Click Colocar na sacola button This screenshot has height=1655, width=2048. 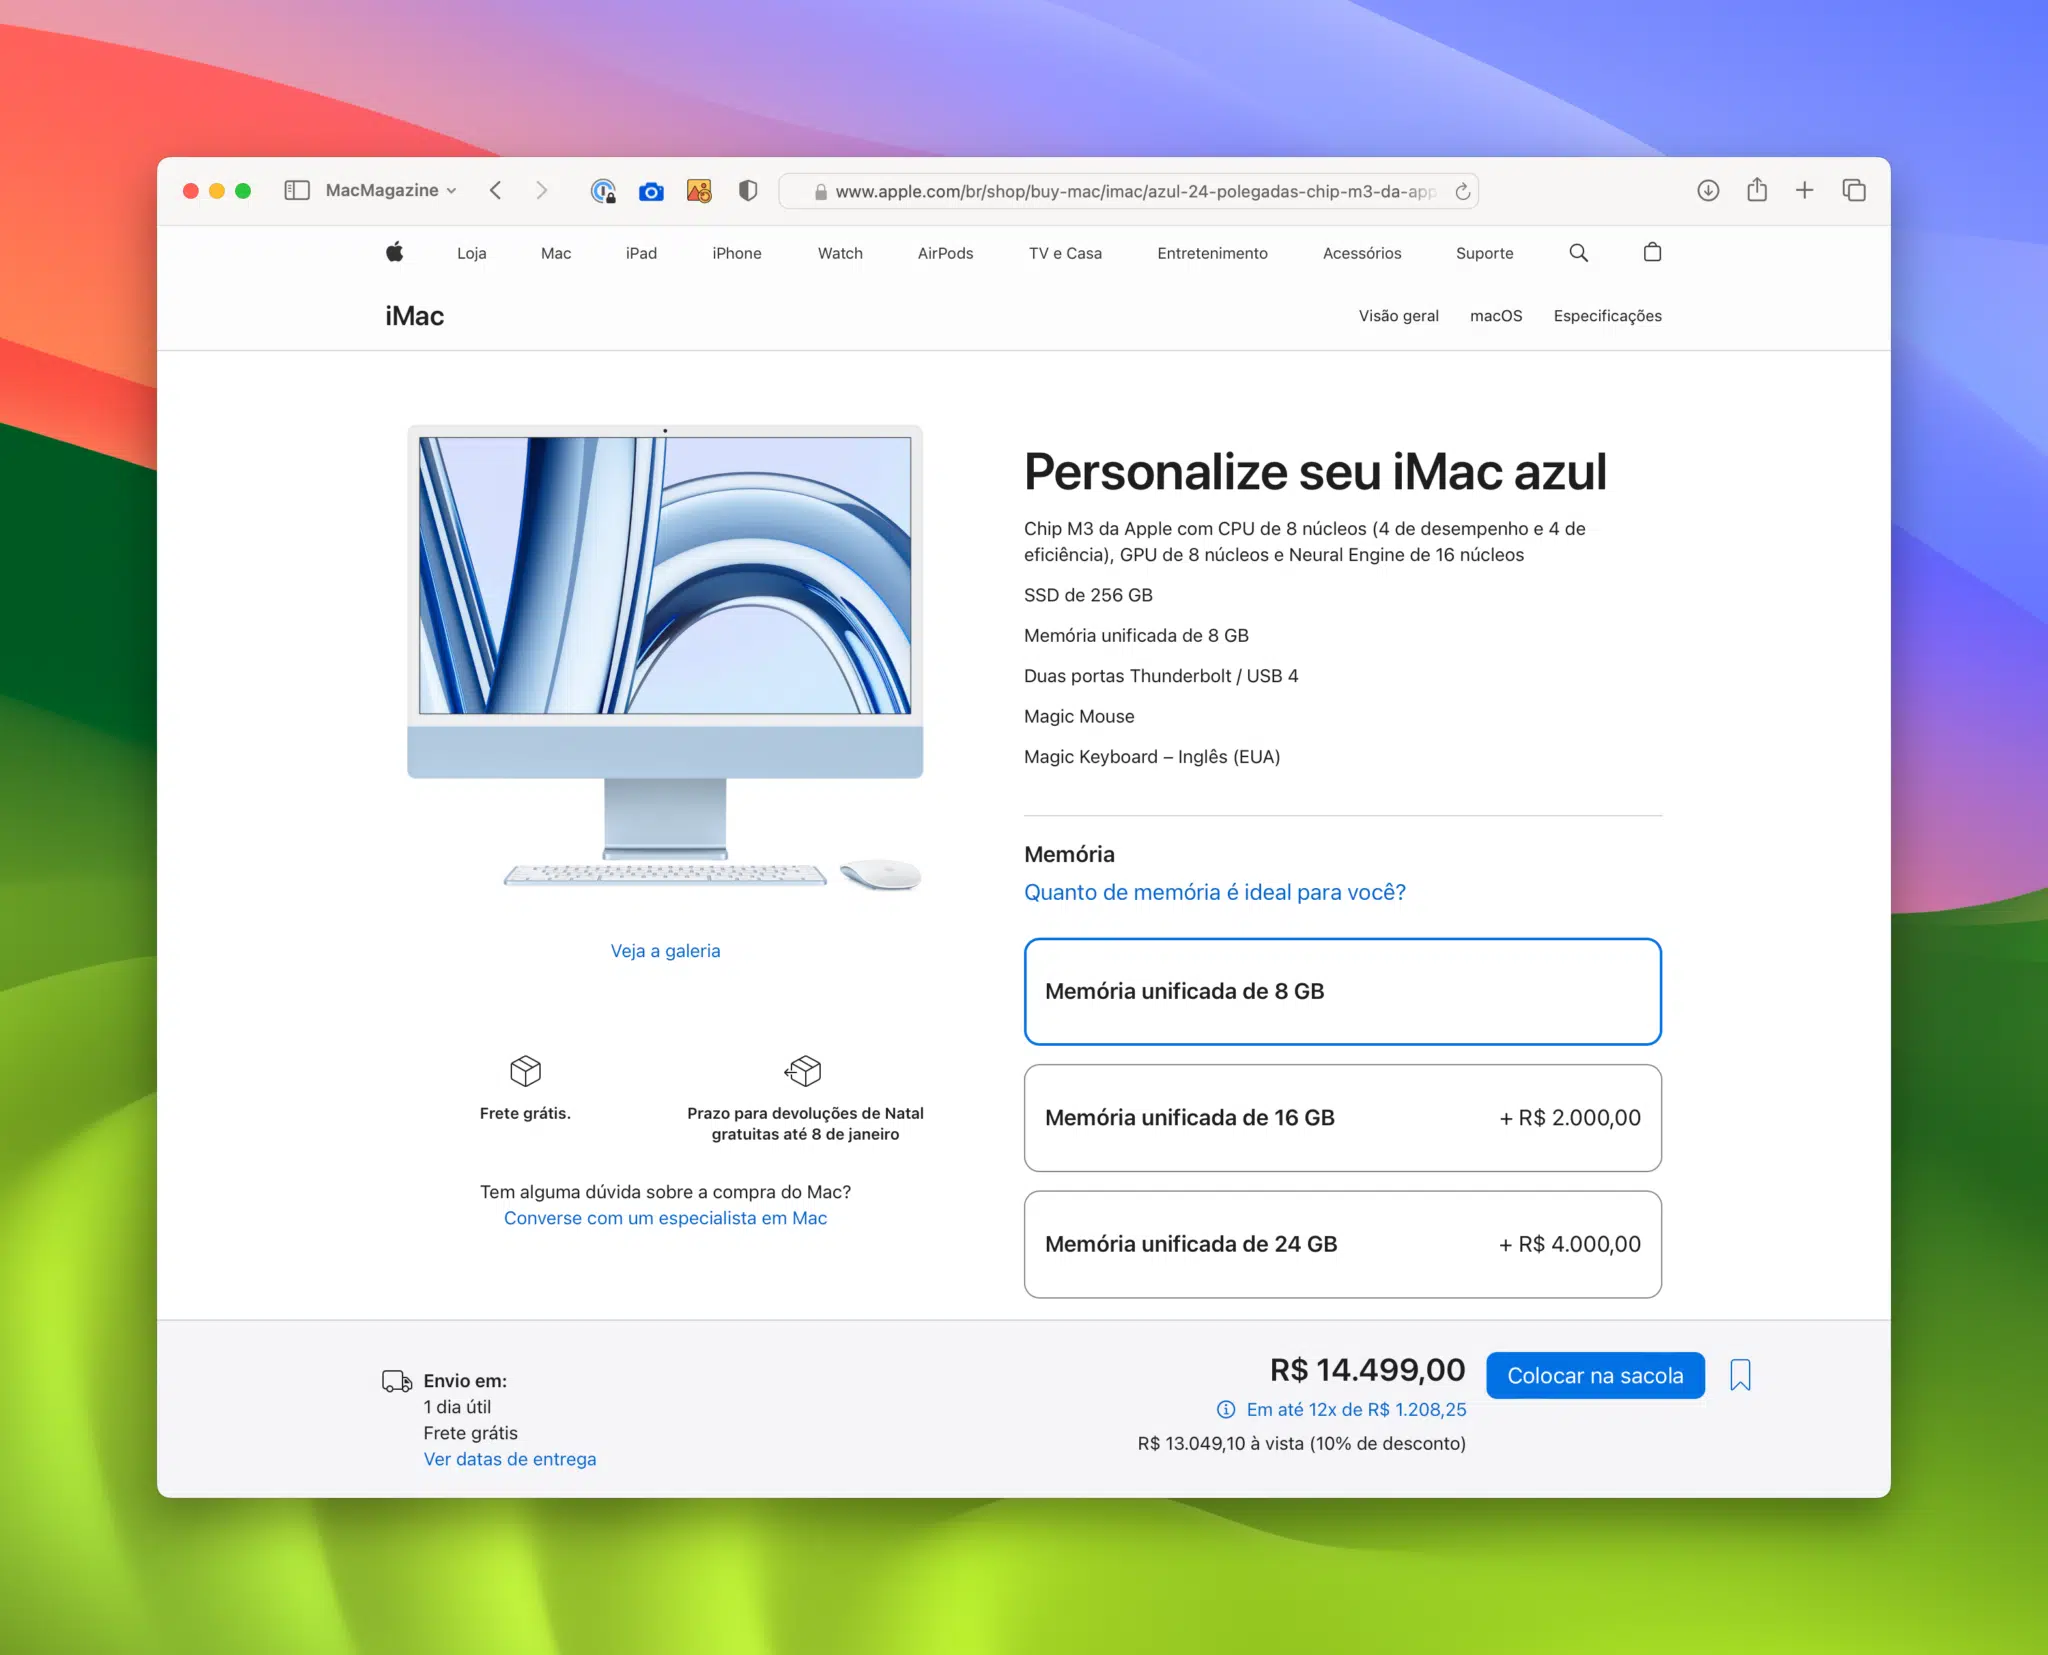coord(1595,1376)
